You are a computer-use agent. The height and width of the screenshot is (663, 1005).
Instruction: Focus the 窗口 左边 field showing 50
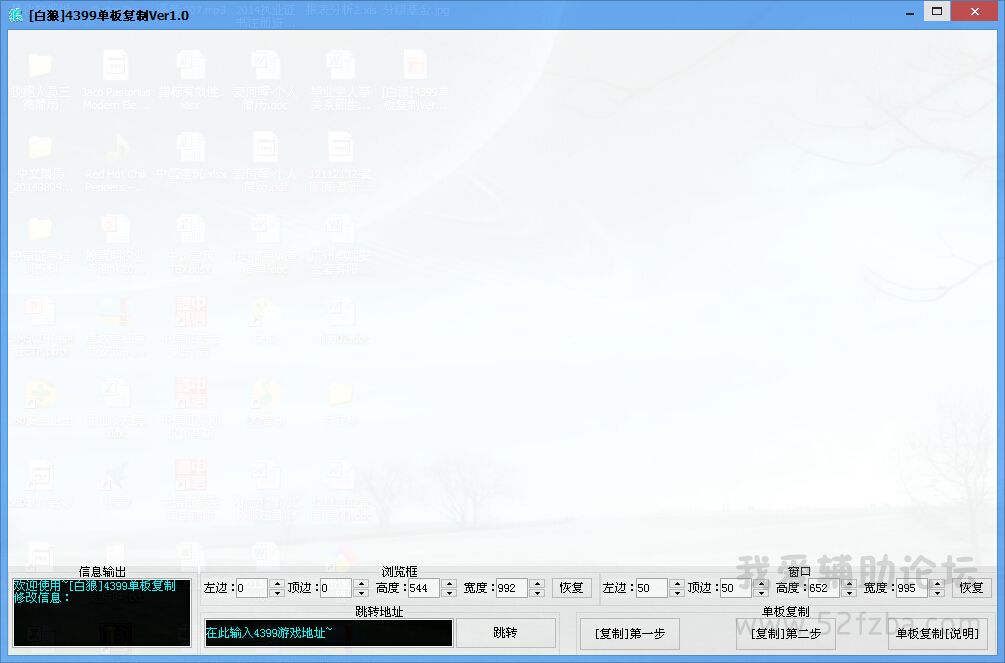point(652,588)
